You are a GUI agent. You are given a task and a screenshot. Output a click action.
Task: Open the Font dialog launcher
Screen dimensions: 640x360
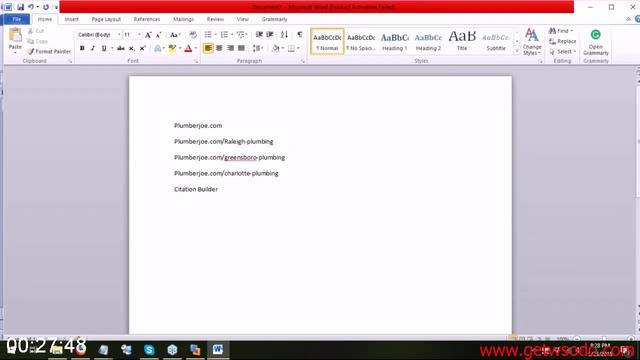[x=196, y=61]
